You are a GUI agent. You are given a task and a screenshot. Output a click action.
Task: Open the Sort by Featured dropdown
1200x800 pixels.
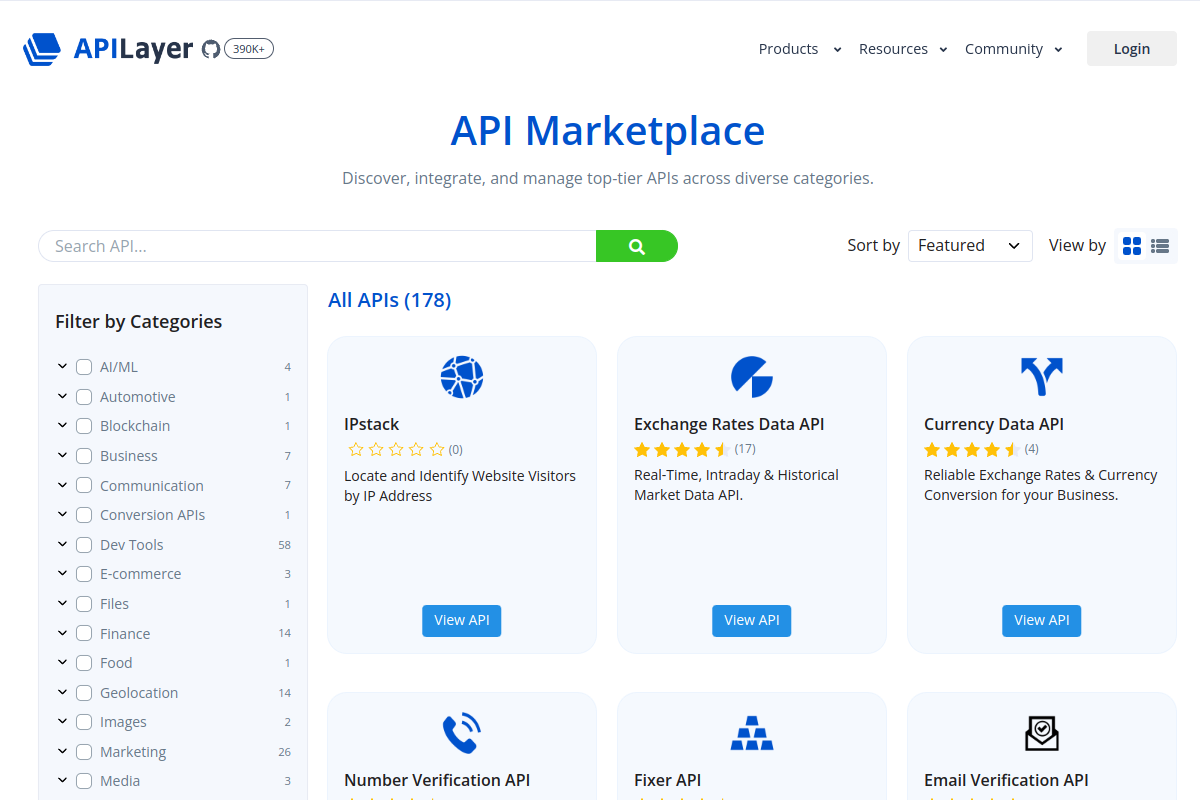(970, 246)
